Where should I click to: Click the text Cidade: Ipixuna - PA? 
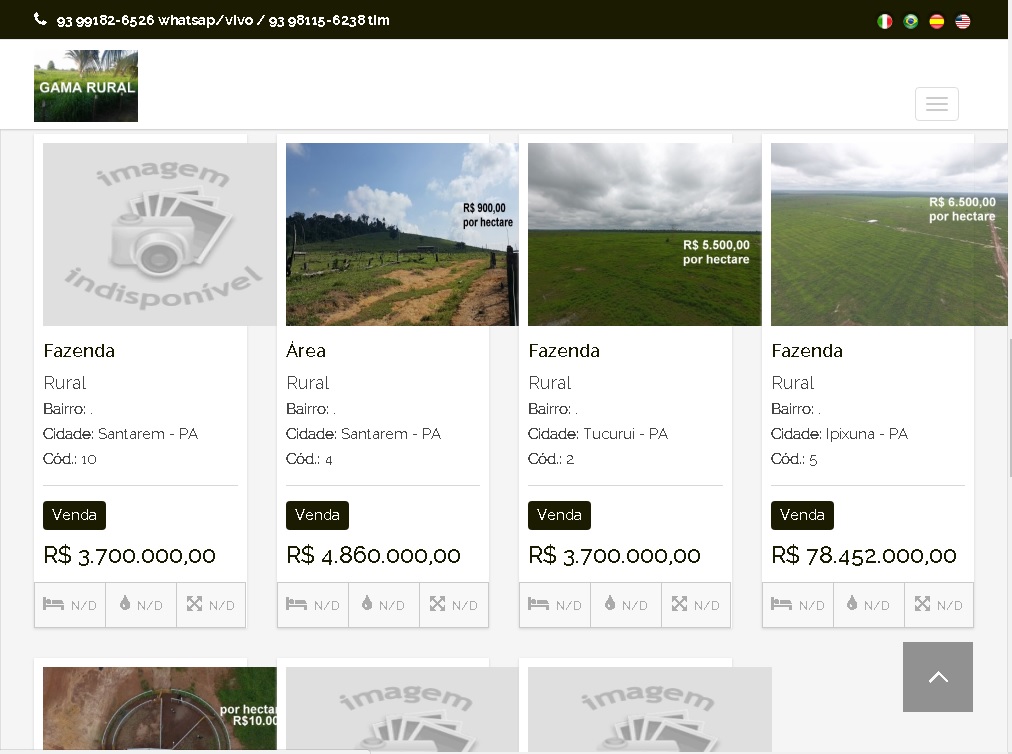tap(839, 434)
